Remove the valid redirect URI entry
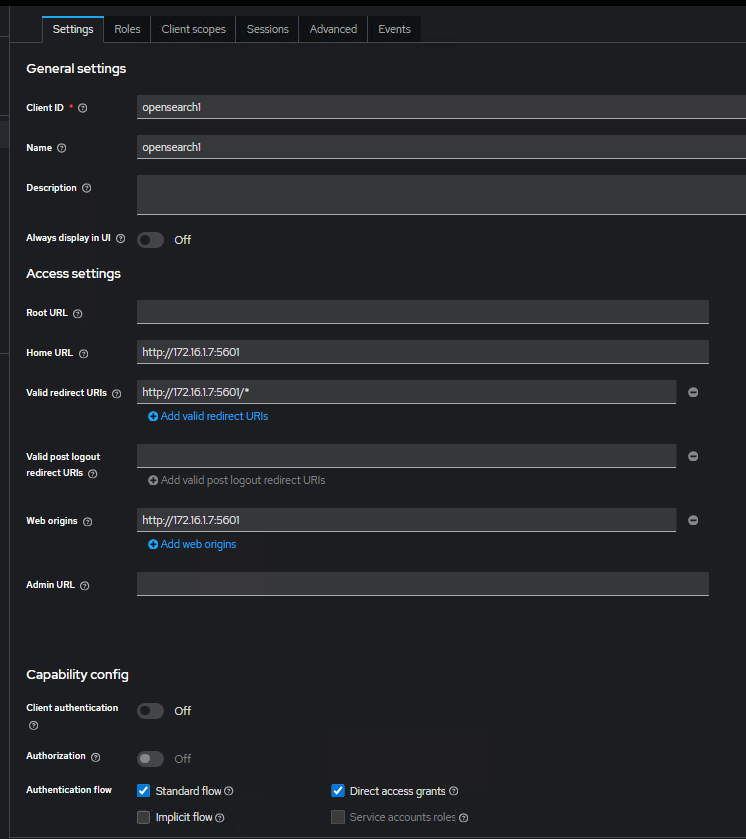The height and width of the screenshot is (839, 746). [693, 392]
